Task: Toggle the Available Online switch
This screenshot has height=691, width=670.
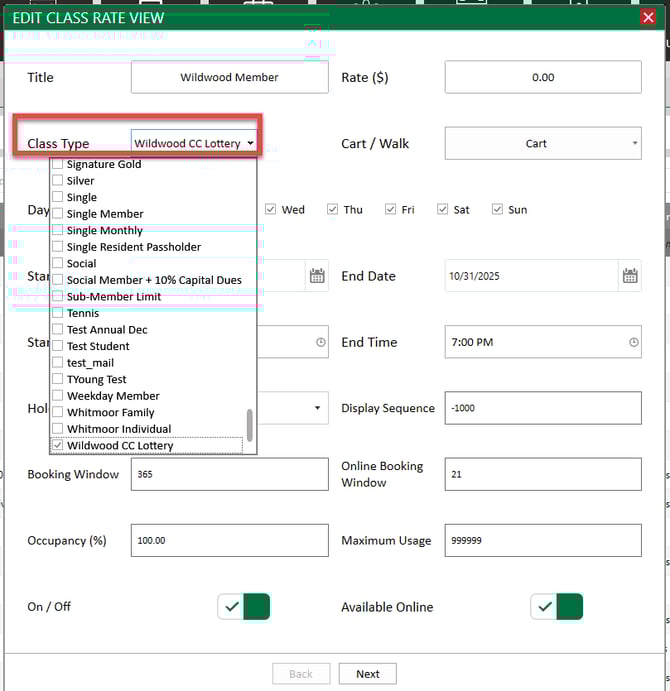Action: [556, 606]
